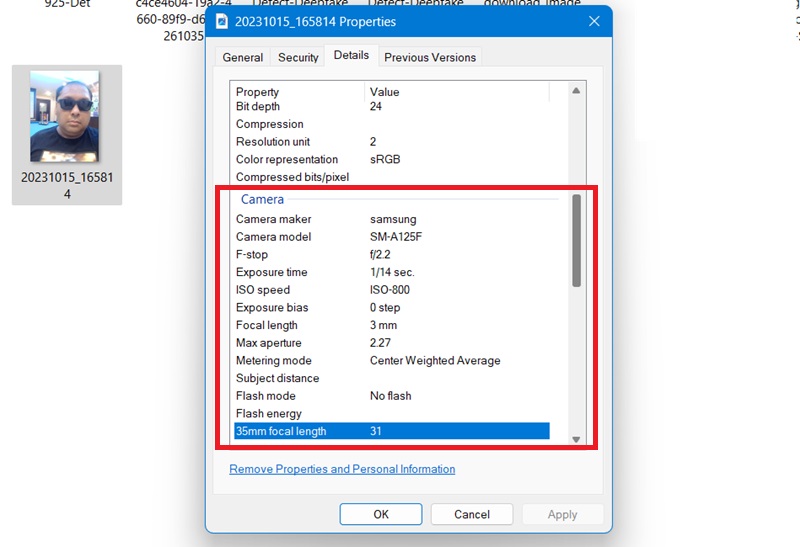
Task: Switch to the General tab
Action: pos(243,57)
